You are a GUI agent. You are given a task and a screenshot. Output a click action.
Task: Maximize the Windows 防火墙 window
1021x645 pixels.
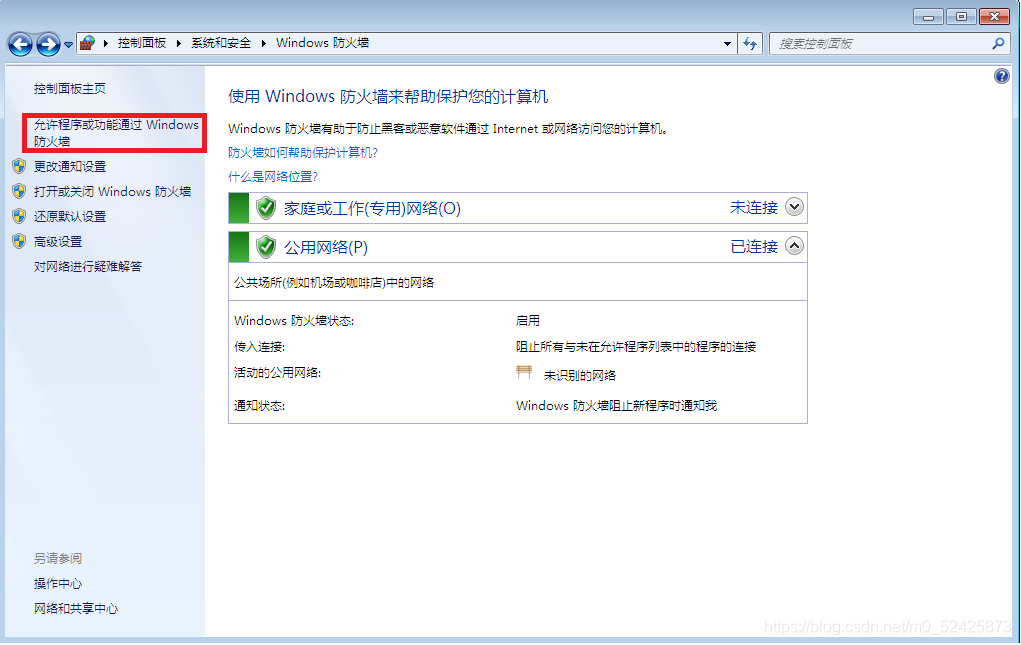click(961, 17)
